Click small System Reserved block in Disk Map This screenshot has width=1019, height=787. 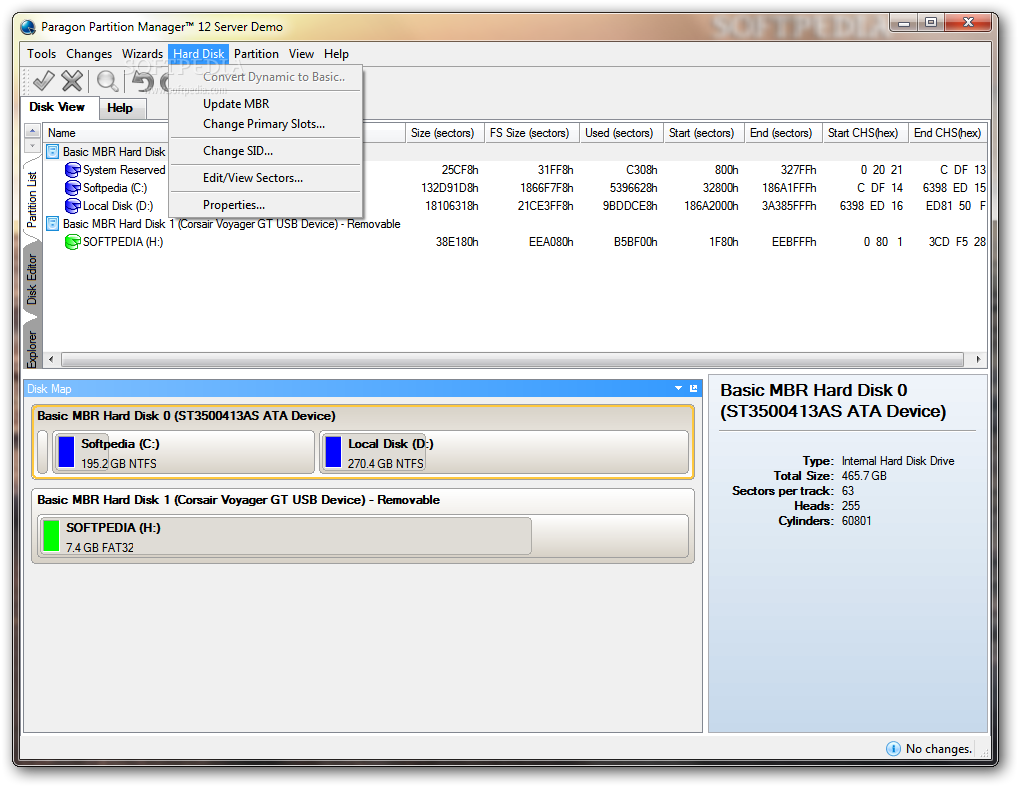[x=43, y=452]
